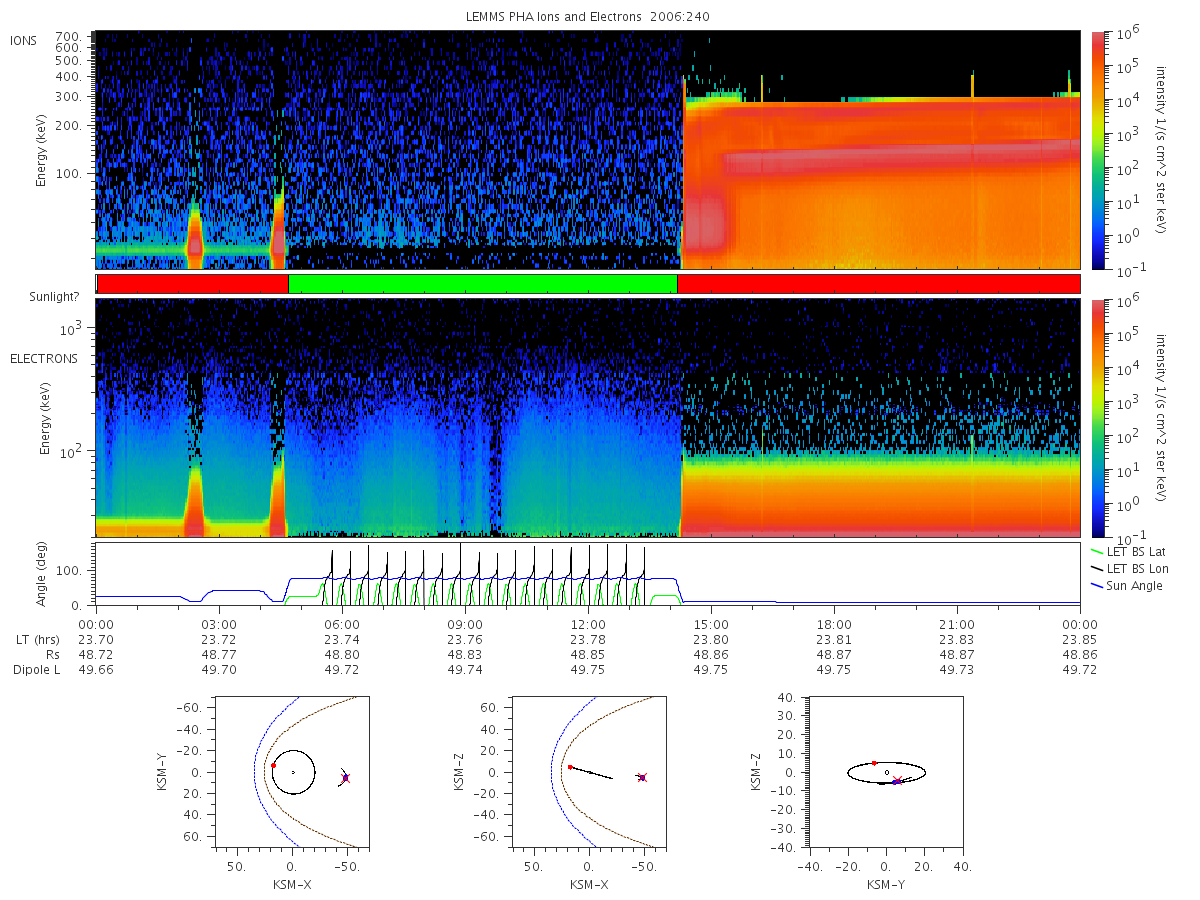
Task: Click the red spacecraft marker in the KSM-Y/KSM-Z plot
Action: (874, 763)
